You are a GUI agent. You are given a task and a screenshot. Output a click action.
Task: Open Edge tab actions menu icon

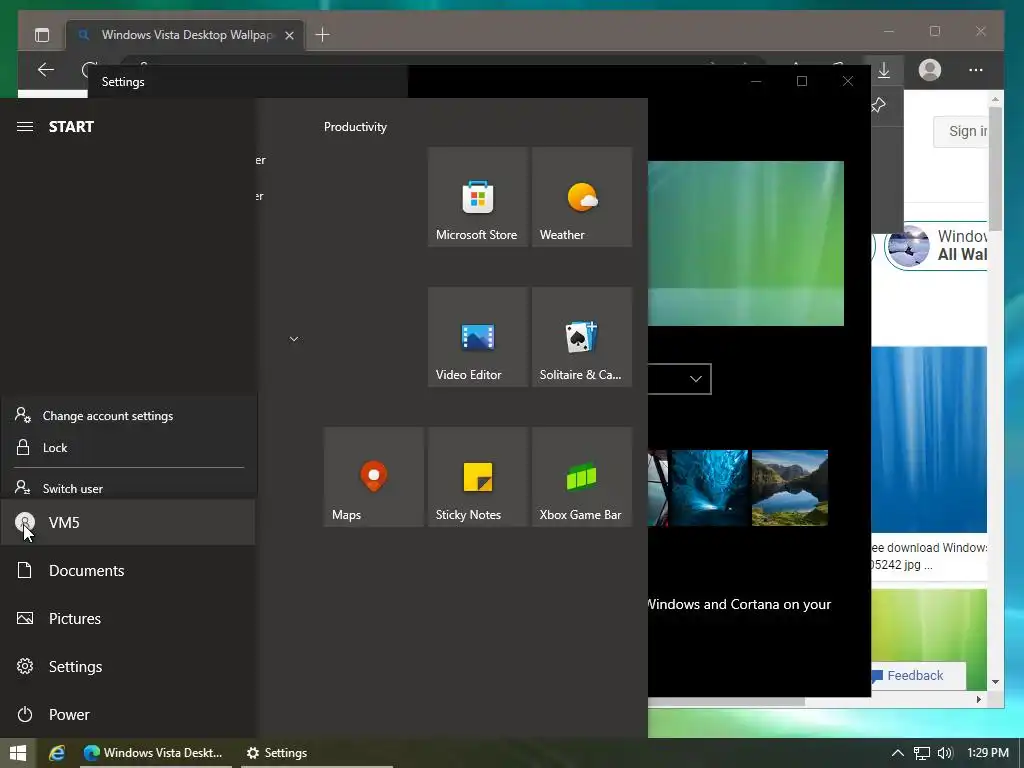42,35
